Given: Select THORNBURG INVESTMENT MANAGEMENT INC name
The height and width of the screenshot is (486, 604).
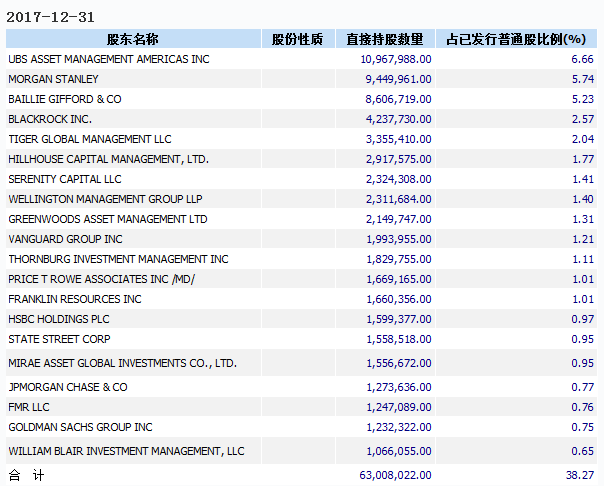Looking at the screenshot, I should pos(118,259).
